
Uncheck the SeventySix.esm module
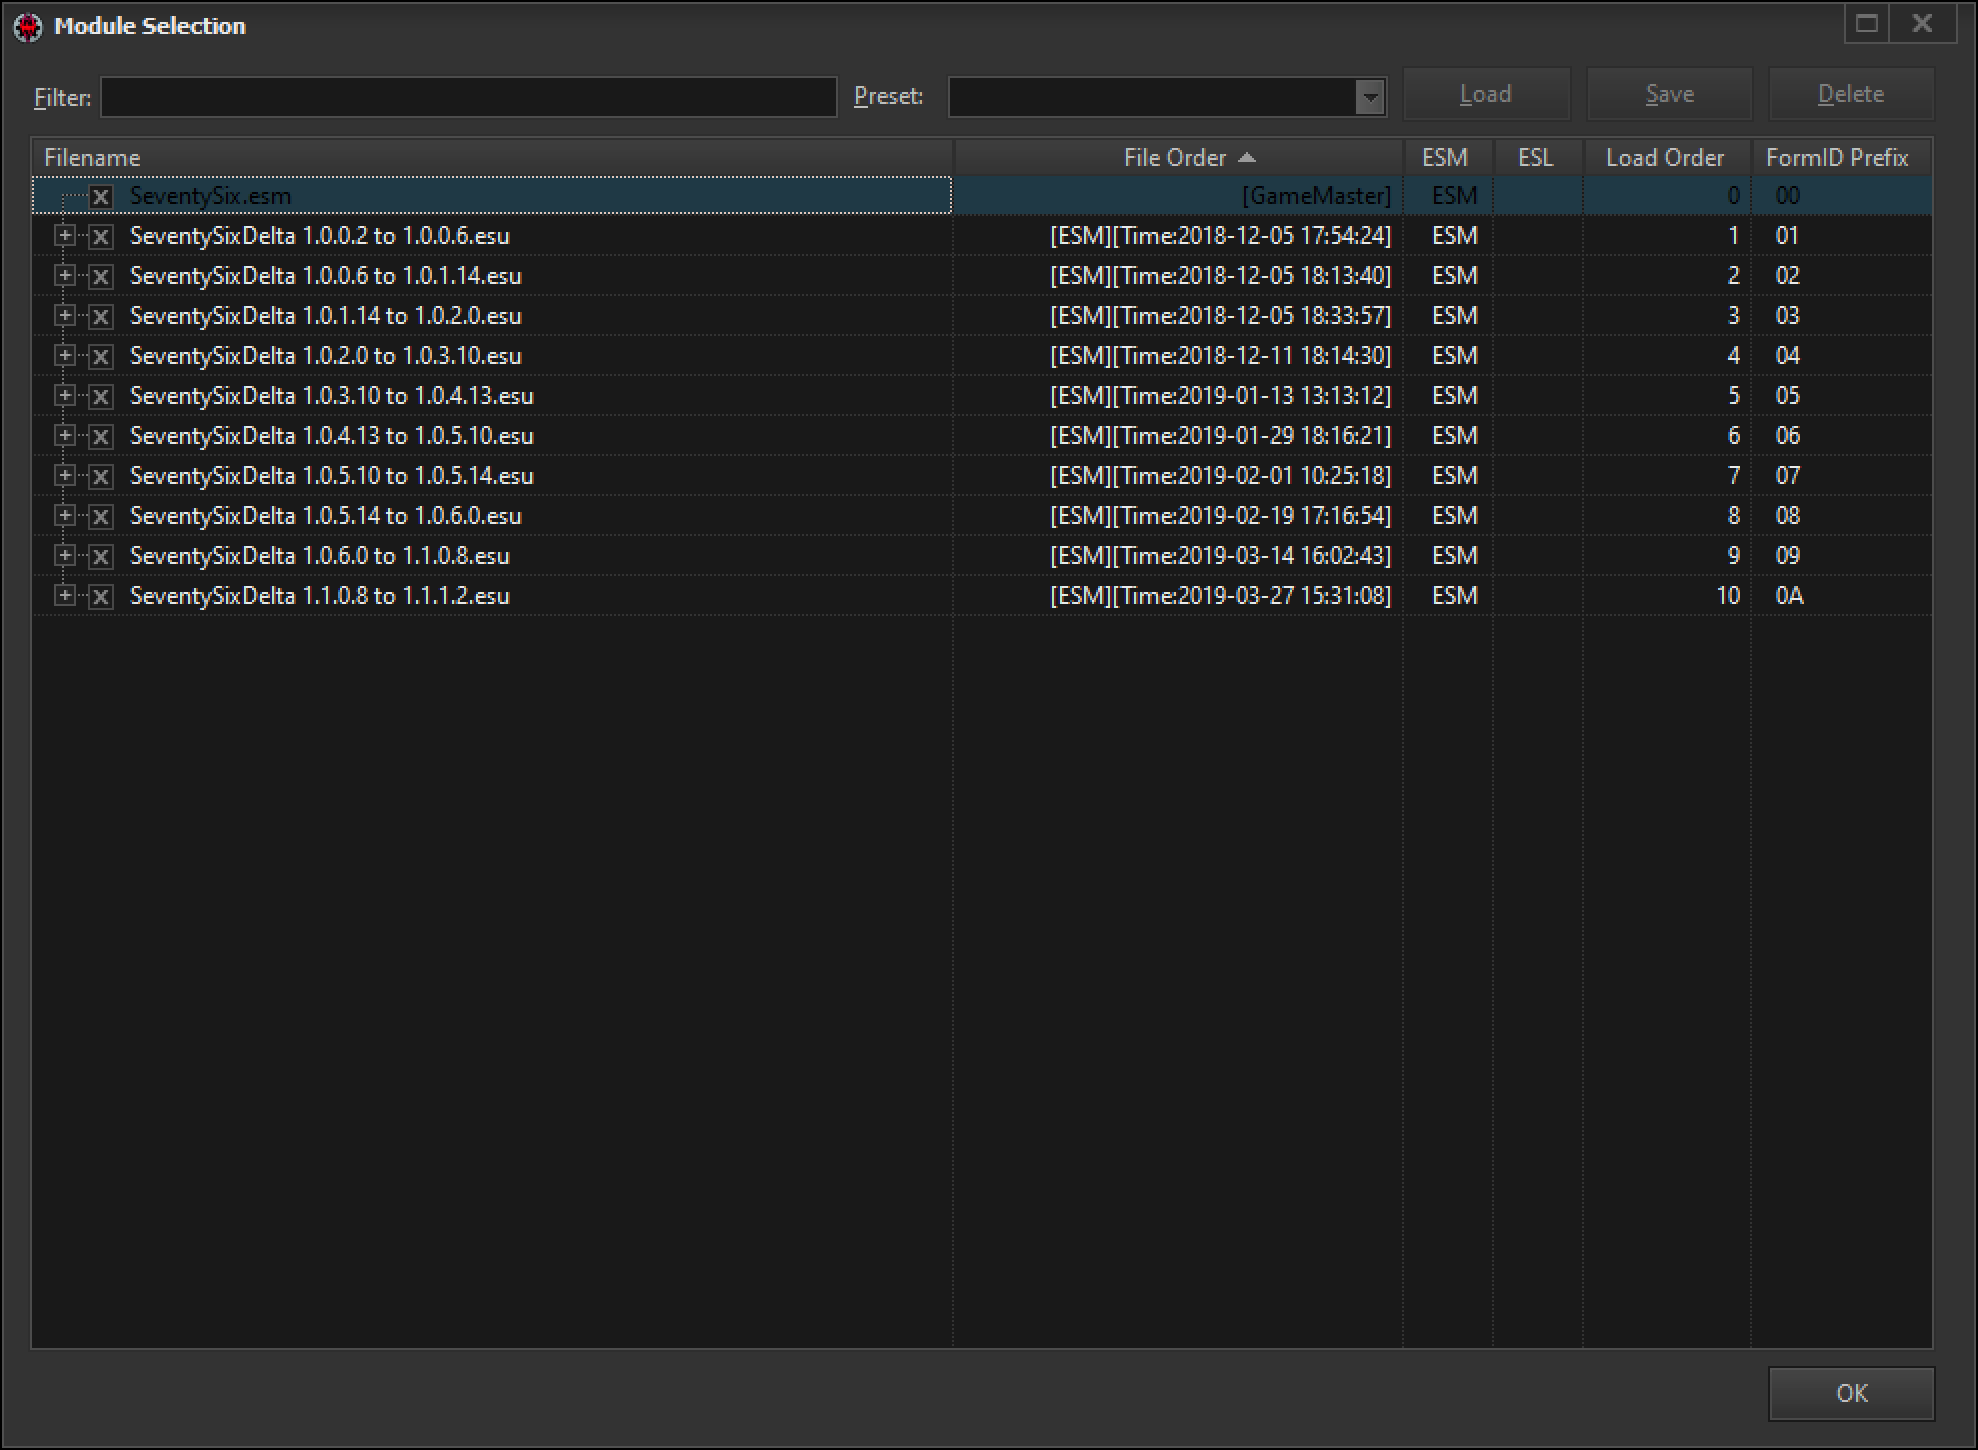tap(100, 196)
